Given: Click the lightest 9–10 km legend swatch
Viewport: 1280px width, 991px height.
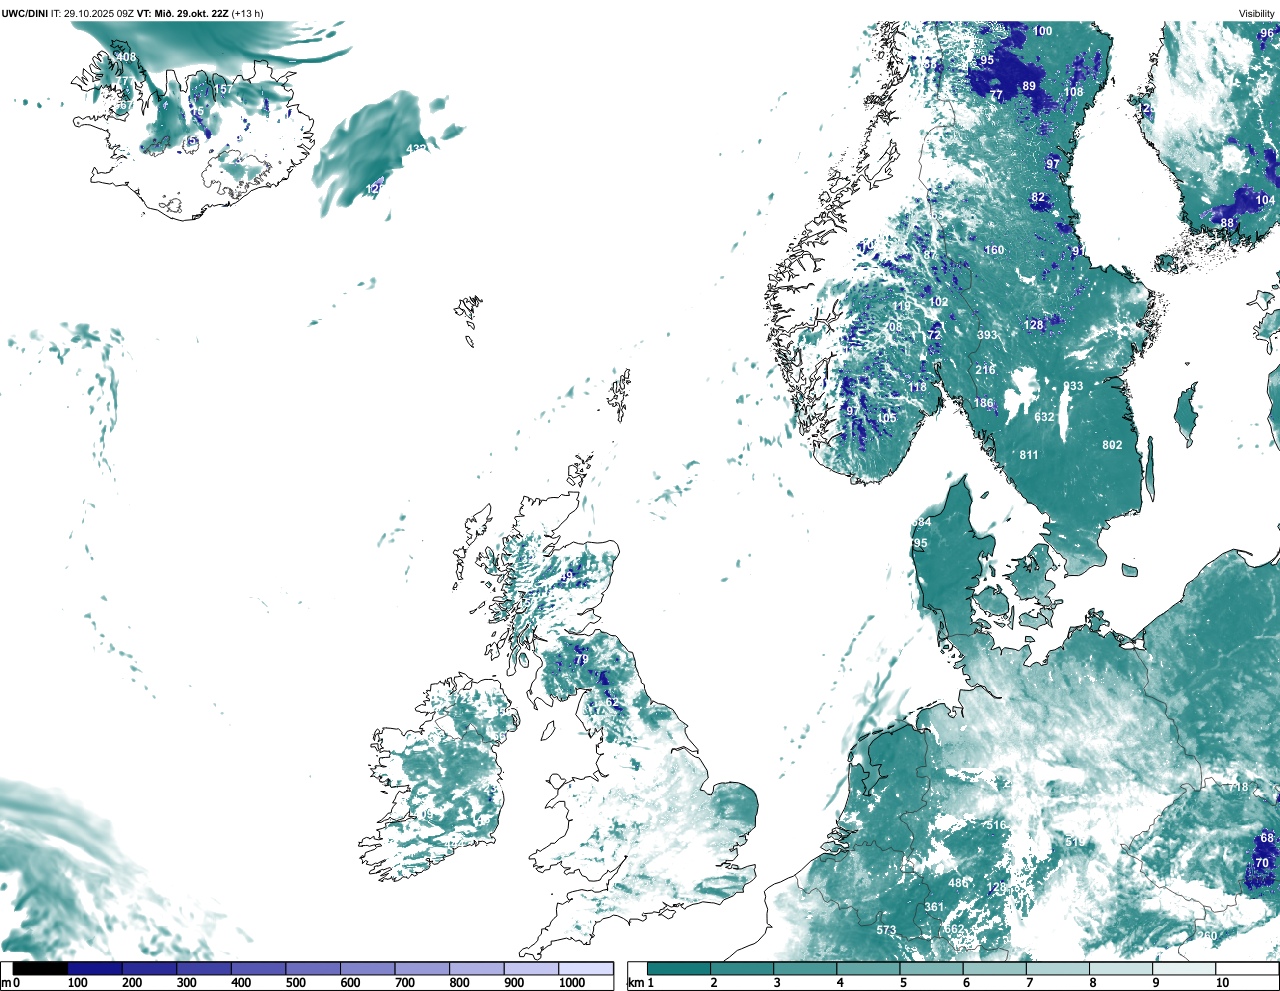Looking at the screenshot, I should 1185,968.
